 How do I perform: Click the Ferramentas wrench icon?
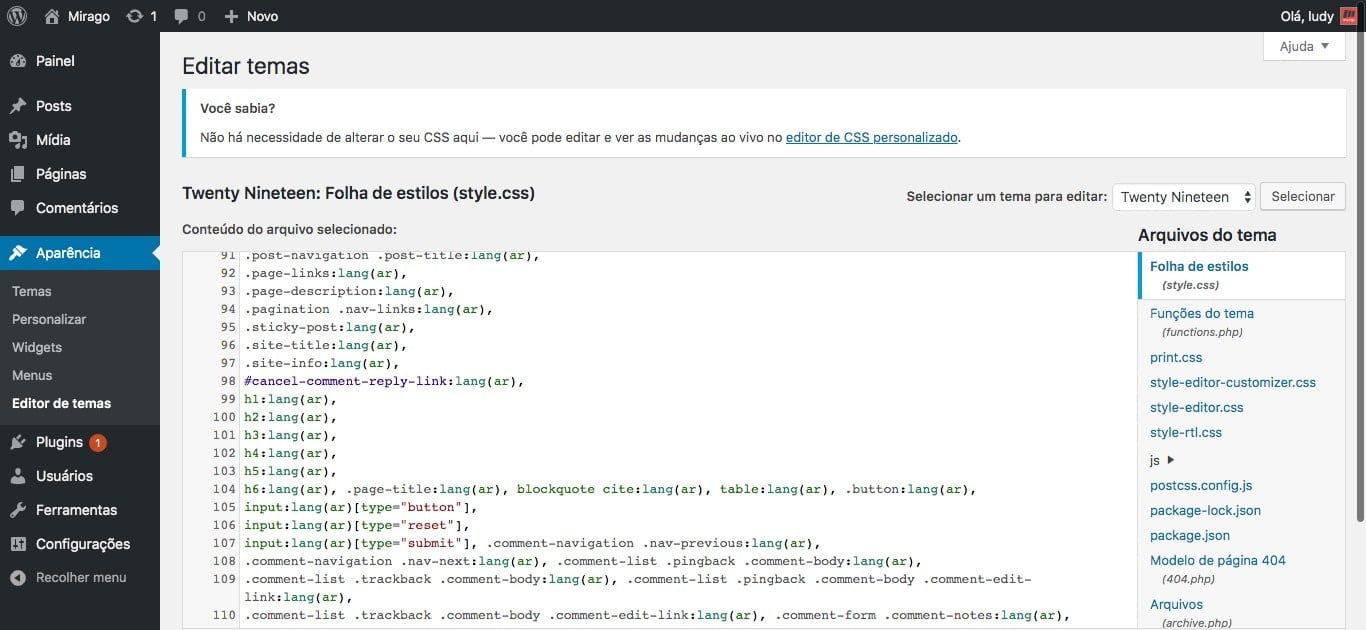coord(18,510)
